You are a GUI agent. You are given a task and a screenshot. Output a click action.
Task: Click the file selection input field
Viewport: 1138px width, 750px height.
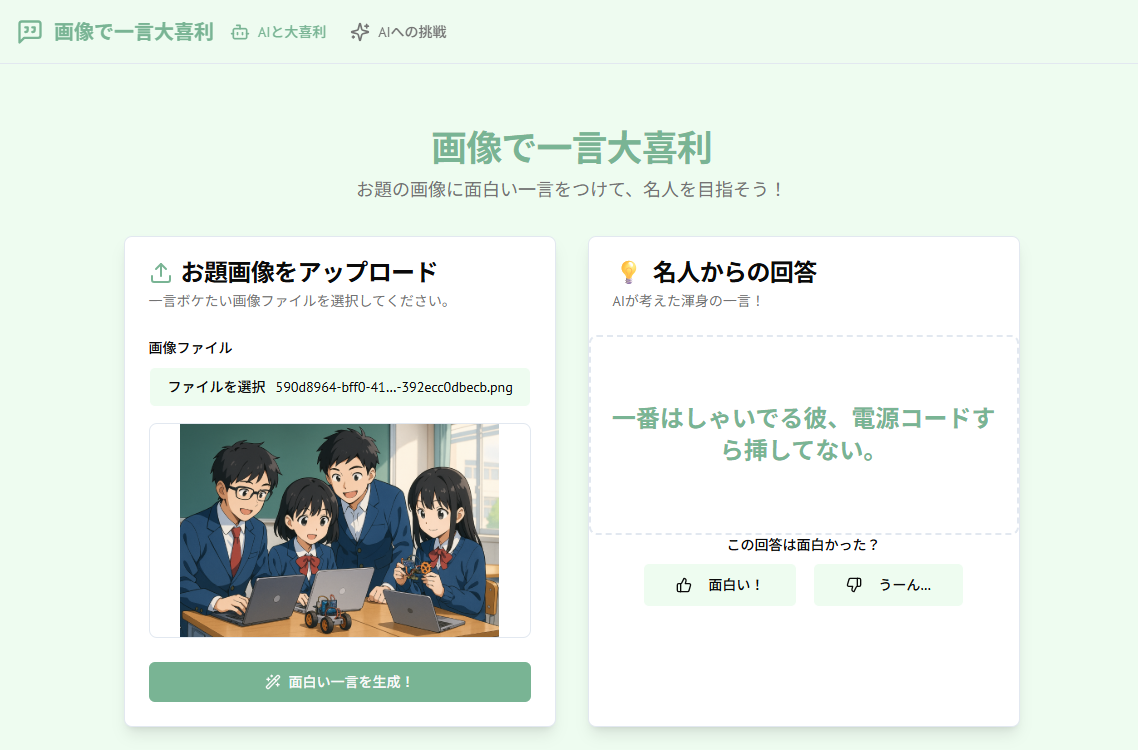pyautogui.click(x=339, y=387)
